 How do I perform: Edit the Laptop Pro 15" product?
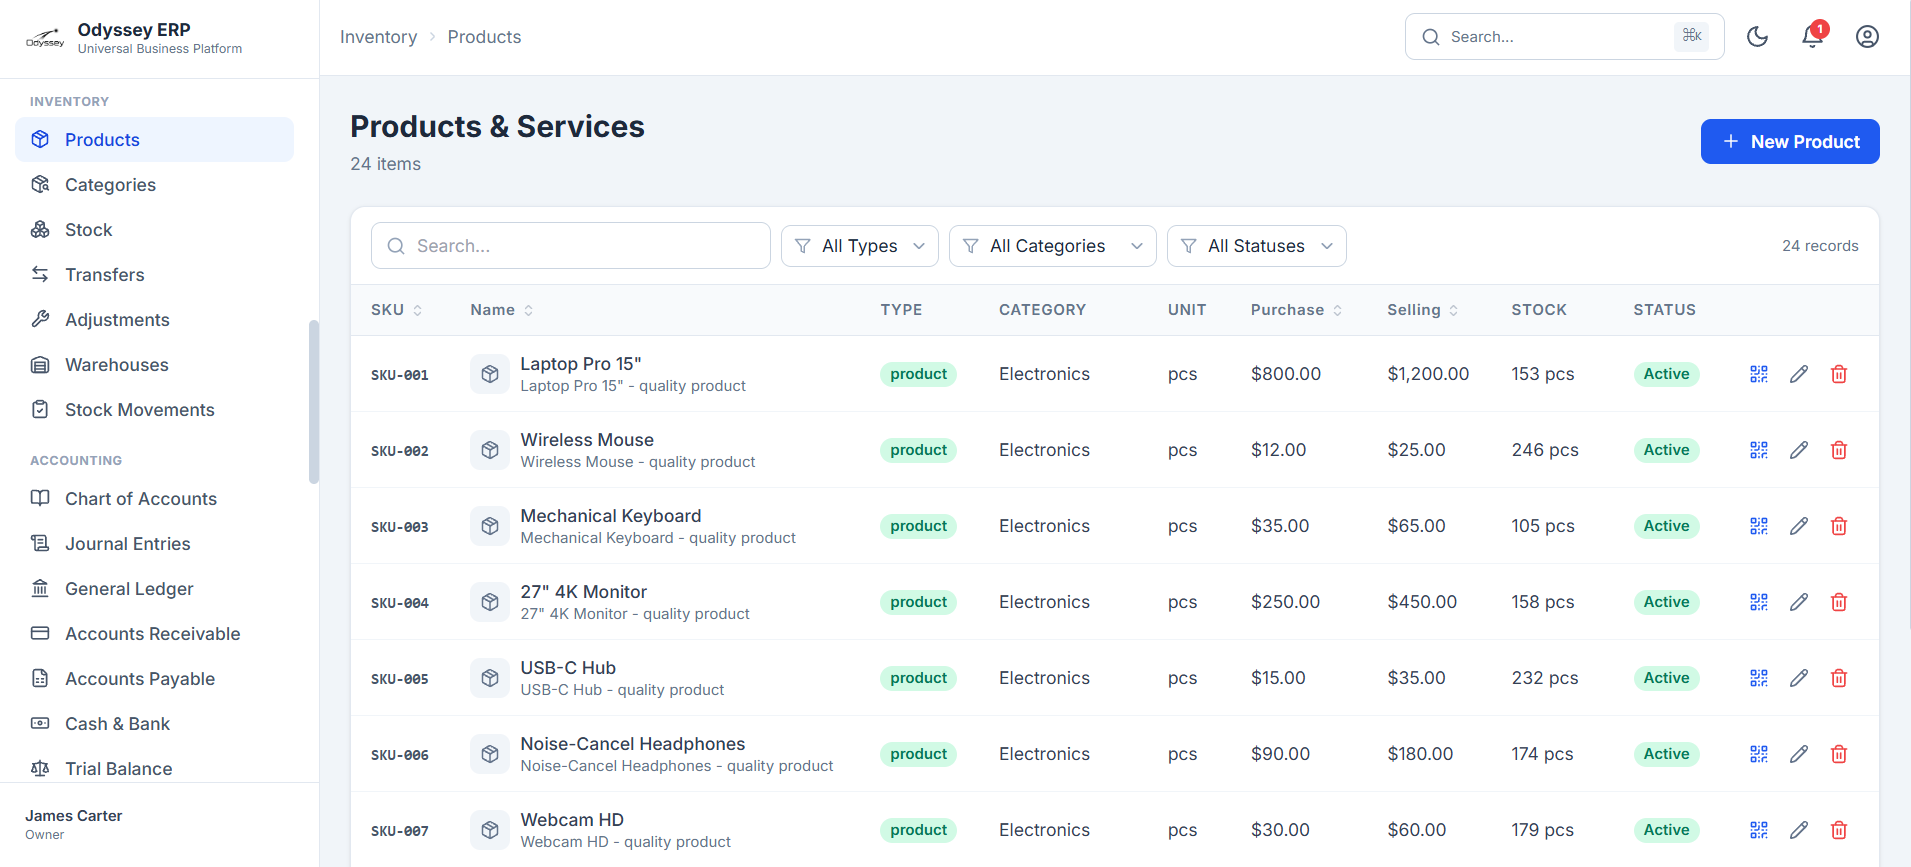[x=1799, y=374]
